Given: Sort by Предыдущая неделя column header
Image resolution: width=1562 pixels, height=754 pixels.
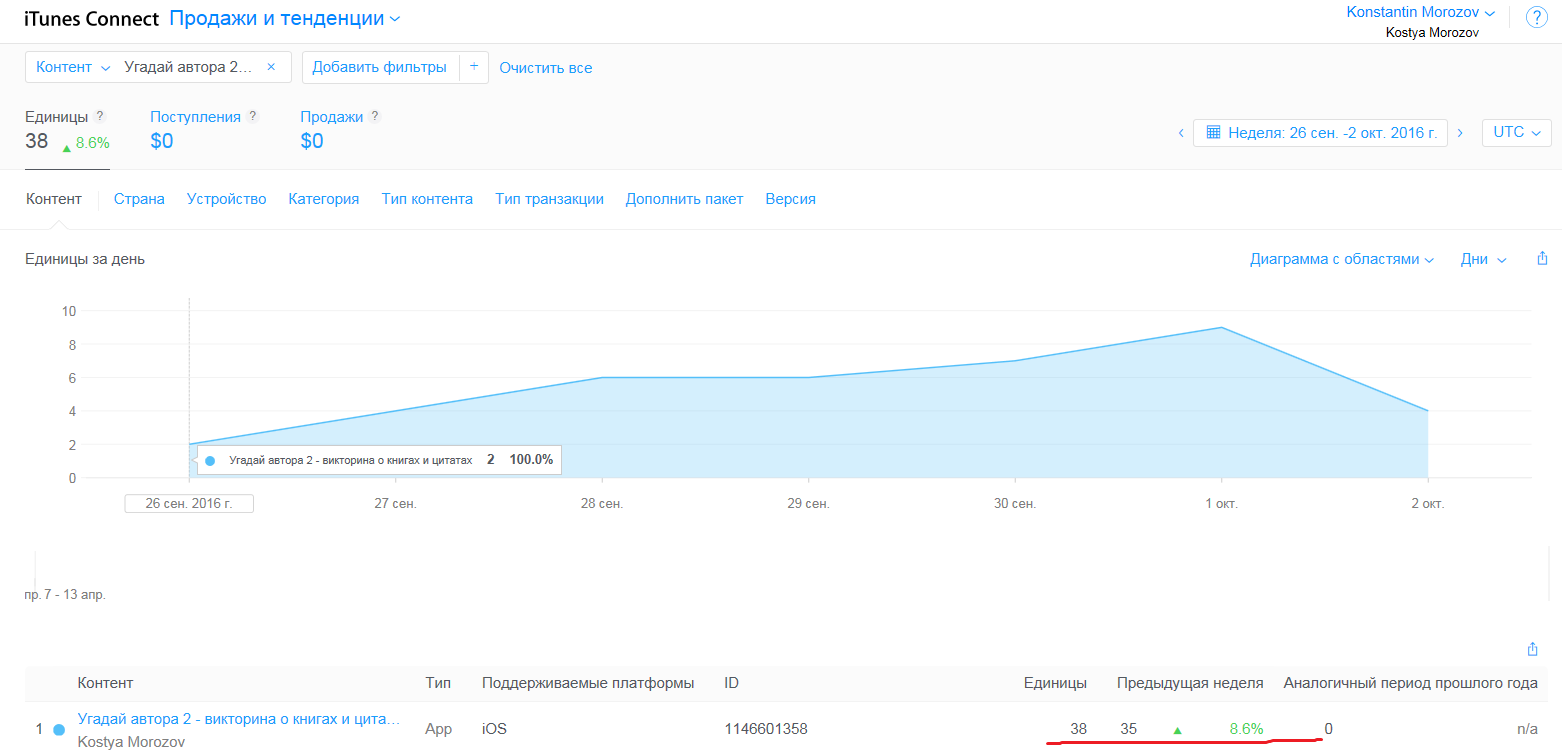Looking at the screenshot, I should point(1190,683).
